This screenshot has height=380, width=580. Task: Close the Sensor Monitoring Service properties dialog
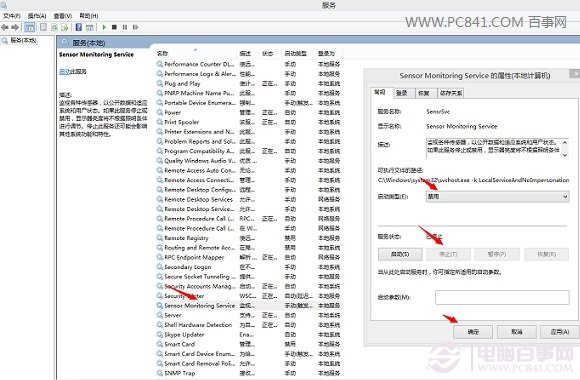pyautogui.click(x=575, y=74)
